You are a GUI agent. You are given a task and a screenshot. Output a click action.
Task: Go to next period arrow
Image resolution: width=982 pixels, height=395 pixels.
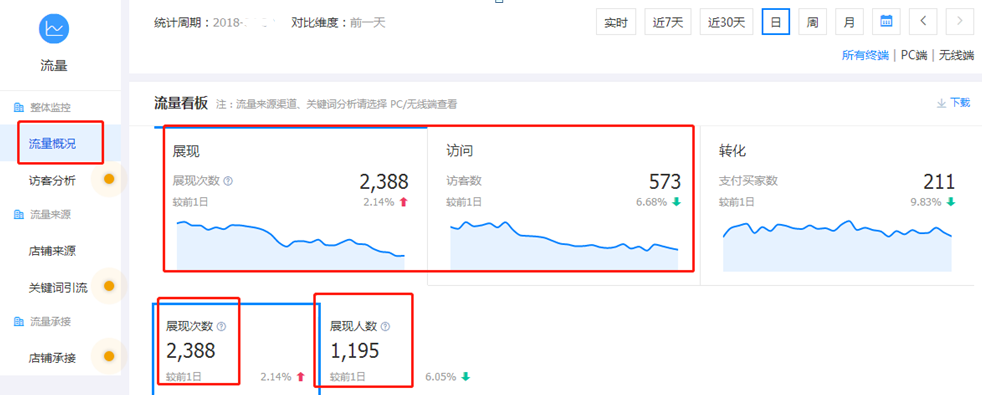[x=959, y=21]
